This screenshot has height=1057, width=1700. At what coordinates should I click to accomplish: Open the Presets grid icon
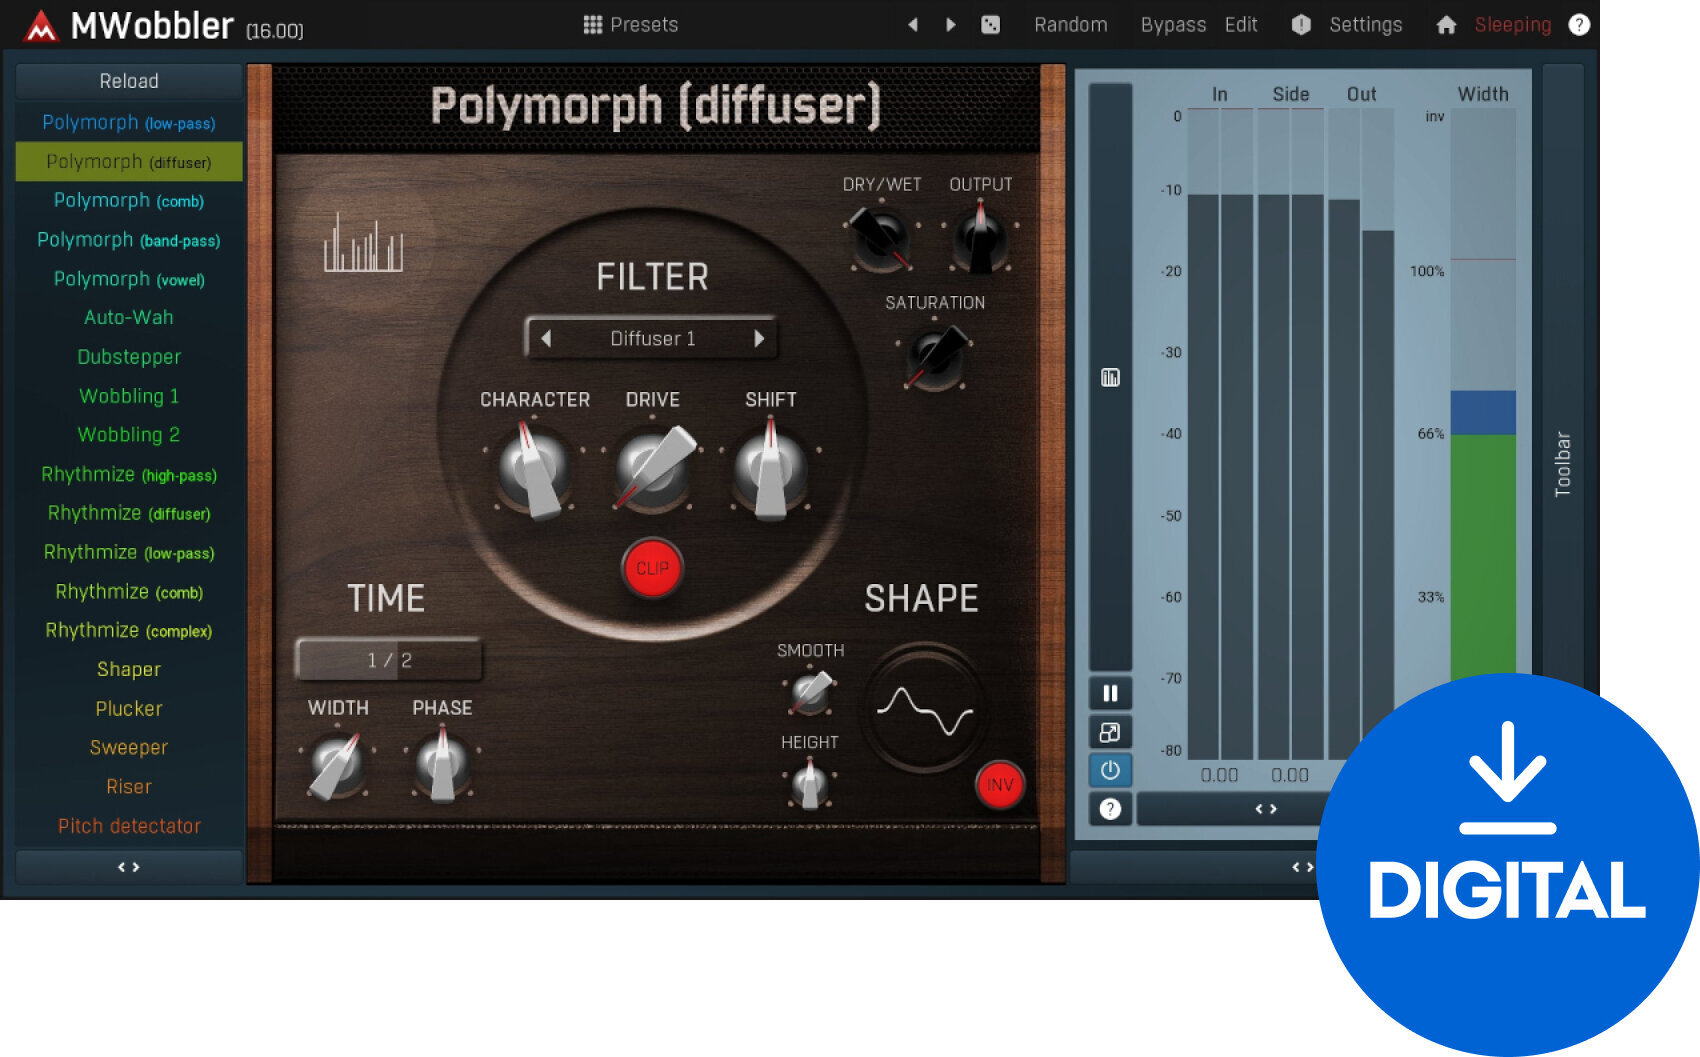coord(592,24)
